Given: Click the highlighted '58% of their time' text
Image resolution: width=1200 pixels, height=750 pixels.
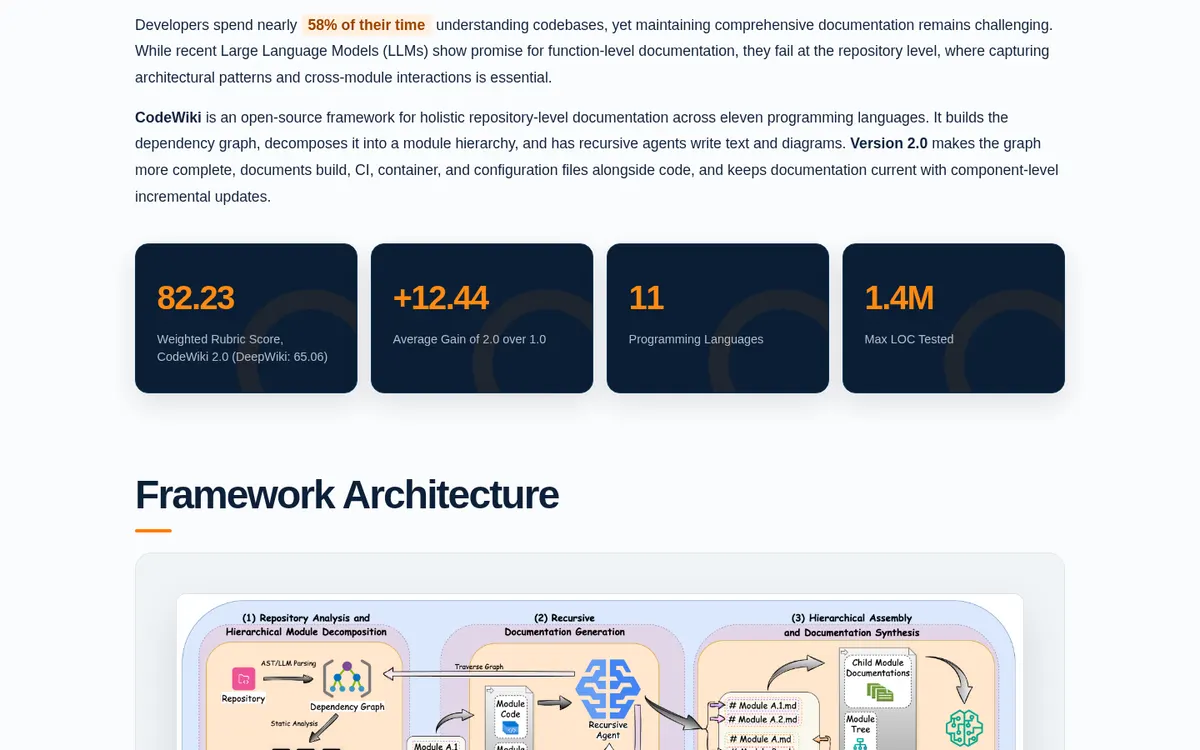Looking at the screenshot, I should tap(366, 25).
